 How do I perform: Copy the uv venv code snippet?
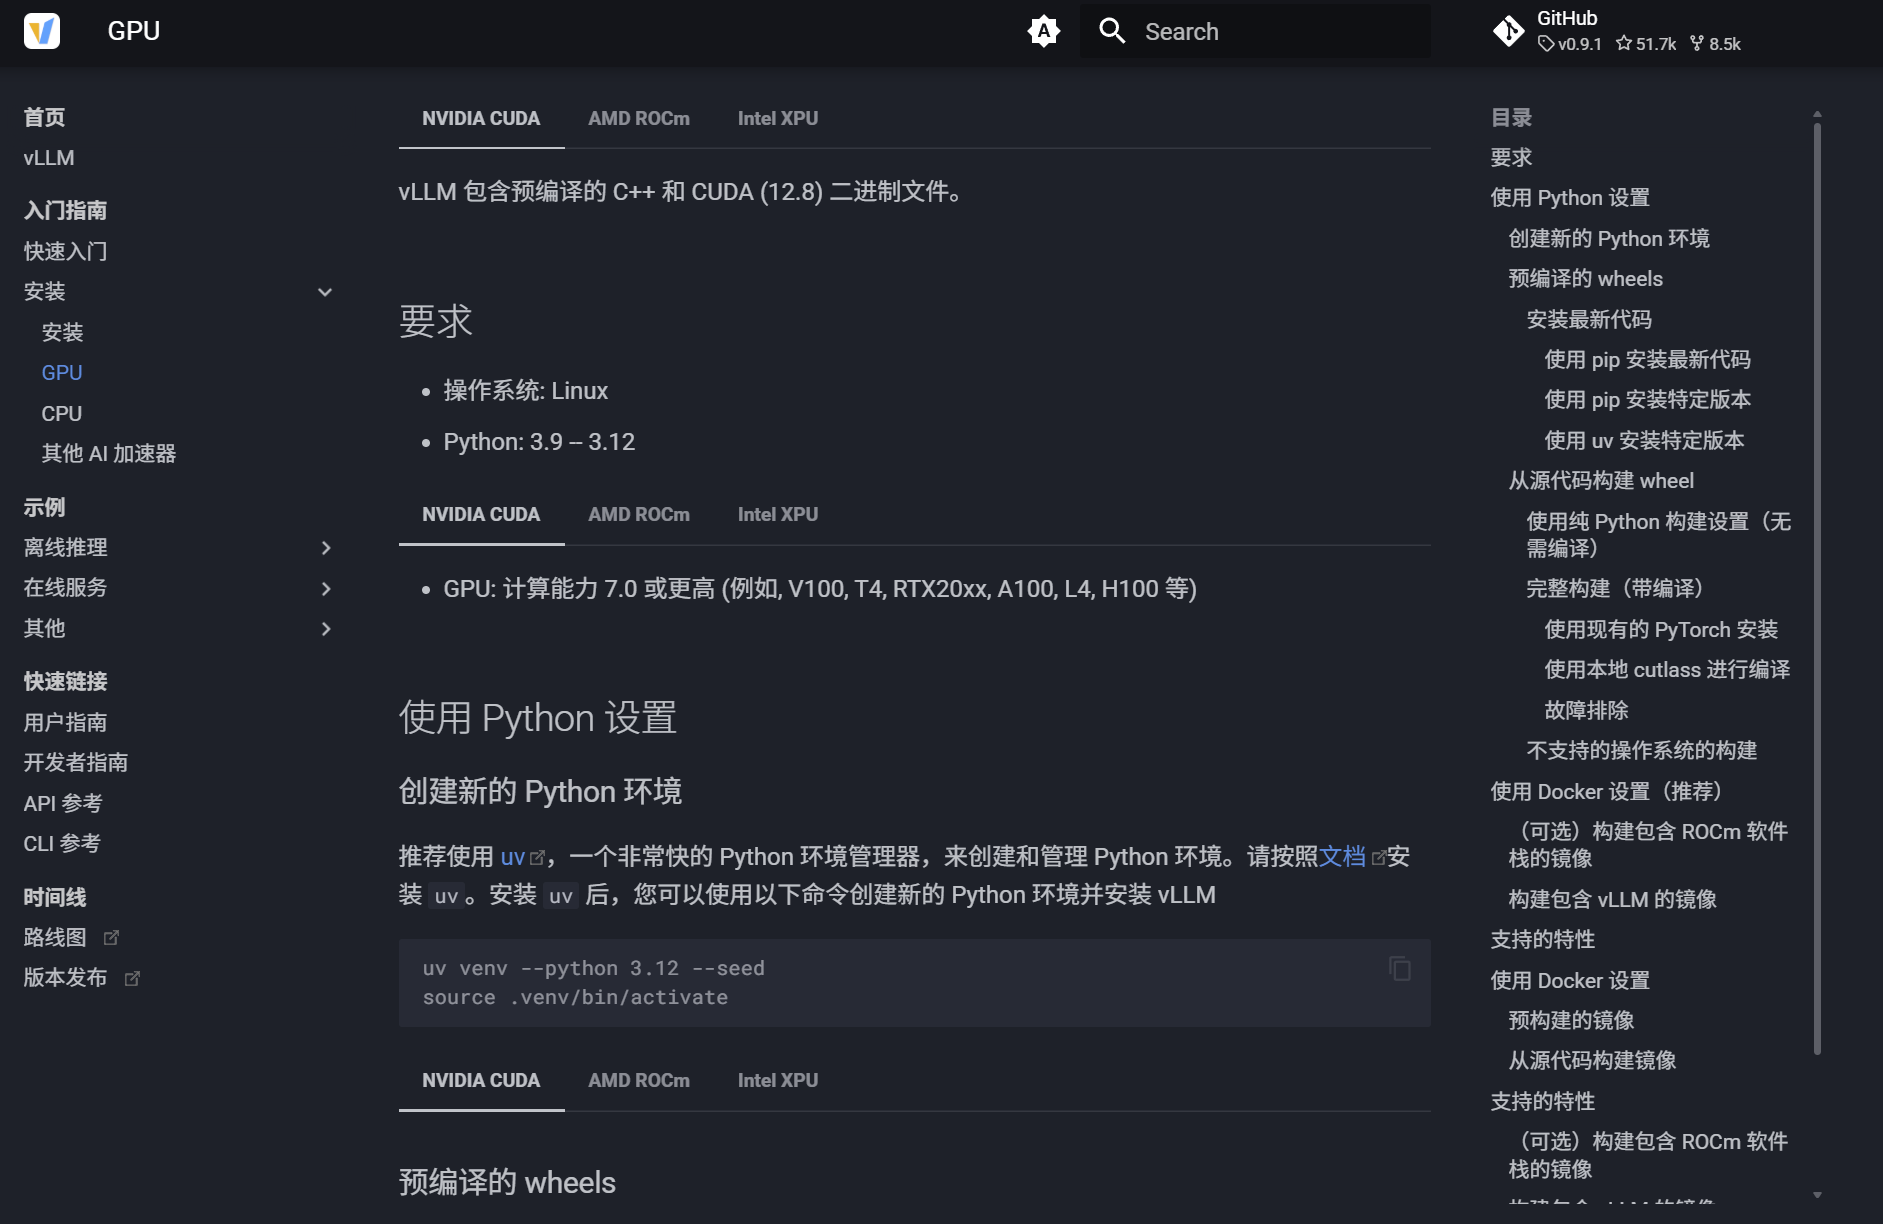pyautogui.click(x=1399, y=969)
